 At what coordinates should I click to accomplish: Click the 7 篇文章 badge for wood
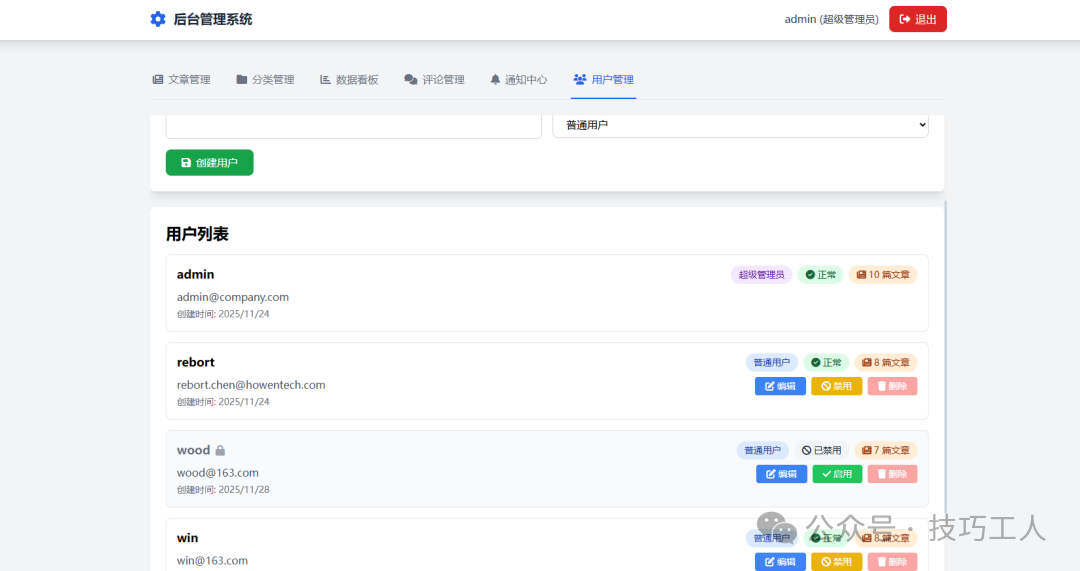[886, 450]
